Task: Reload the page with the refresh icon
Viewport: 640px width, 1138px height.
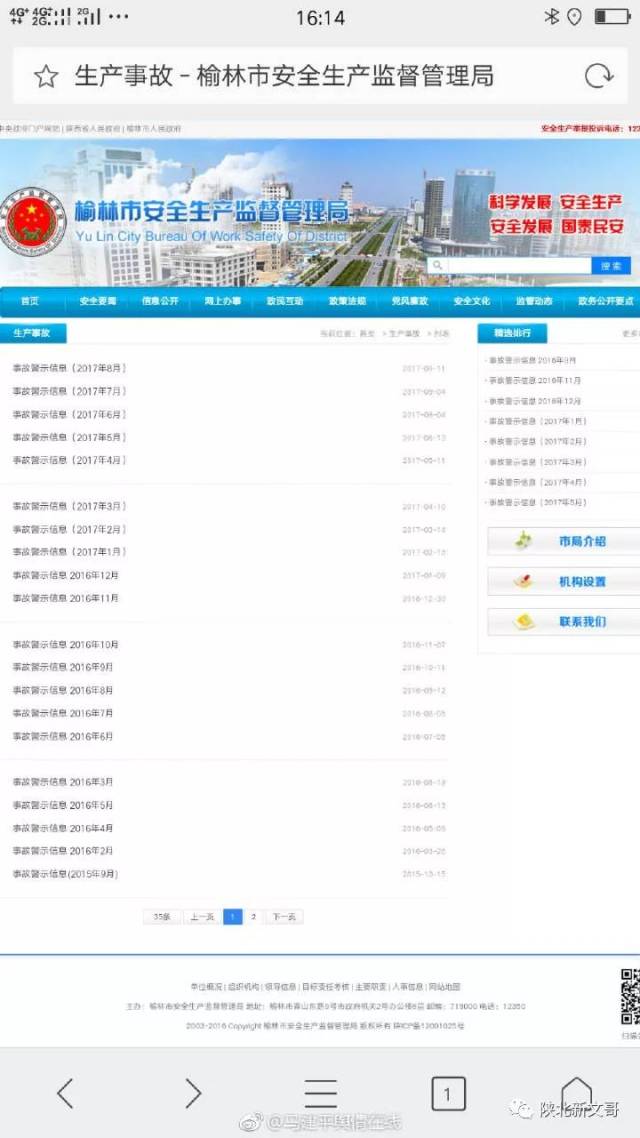Action: tap(599, 76)
